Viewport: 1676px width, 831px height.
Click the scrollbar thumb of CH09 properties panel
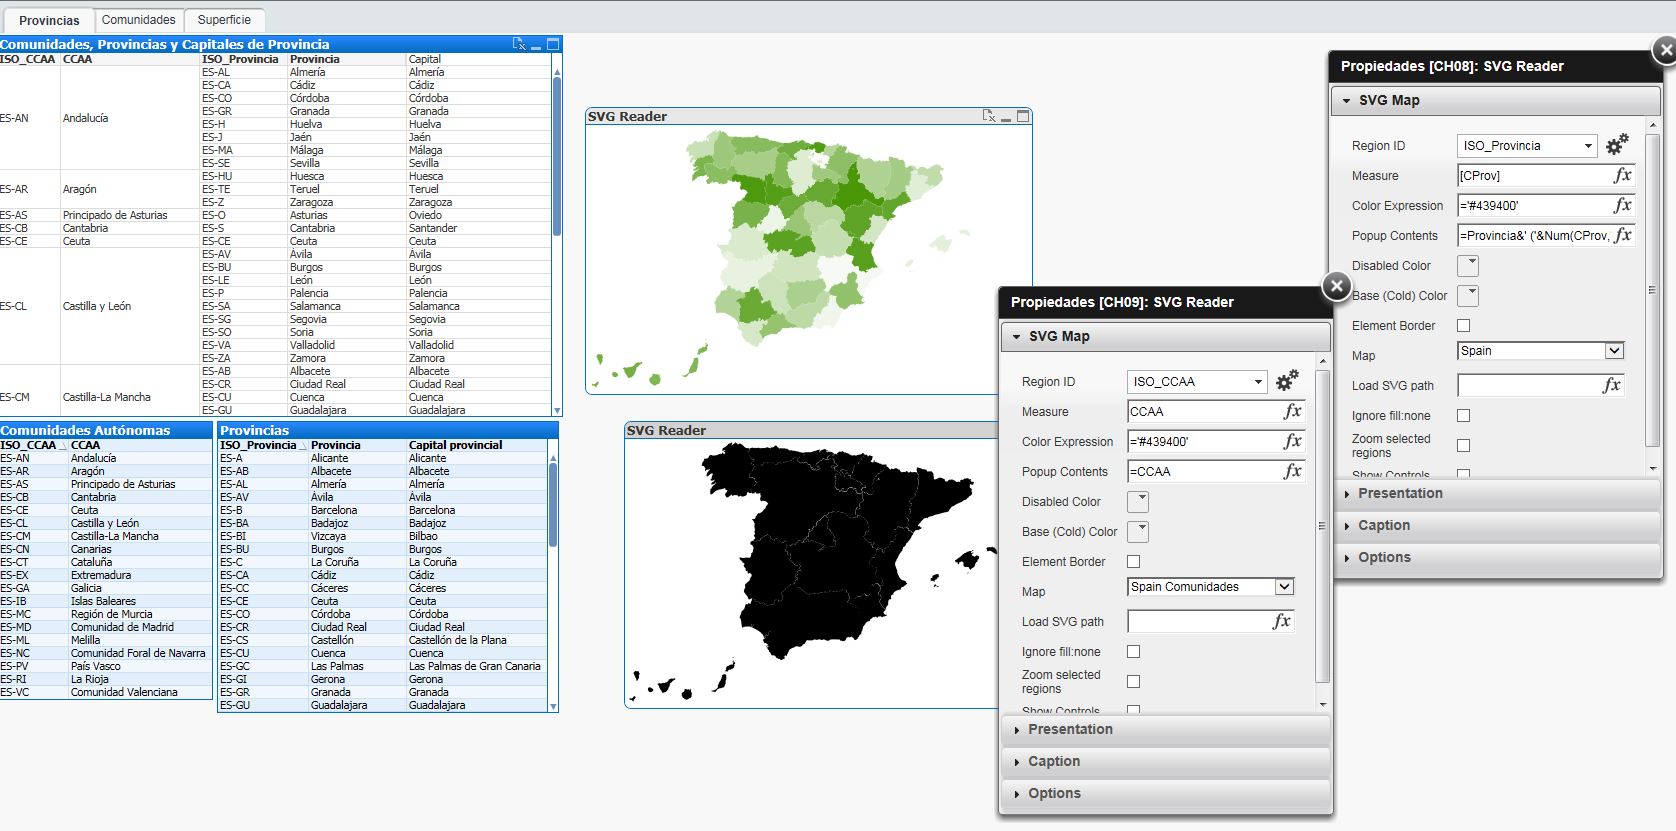click(x=1323, y=528)
